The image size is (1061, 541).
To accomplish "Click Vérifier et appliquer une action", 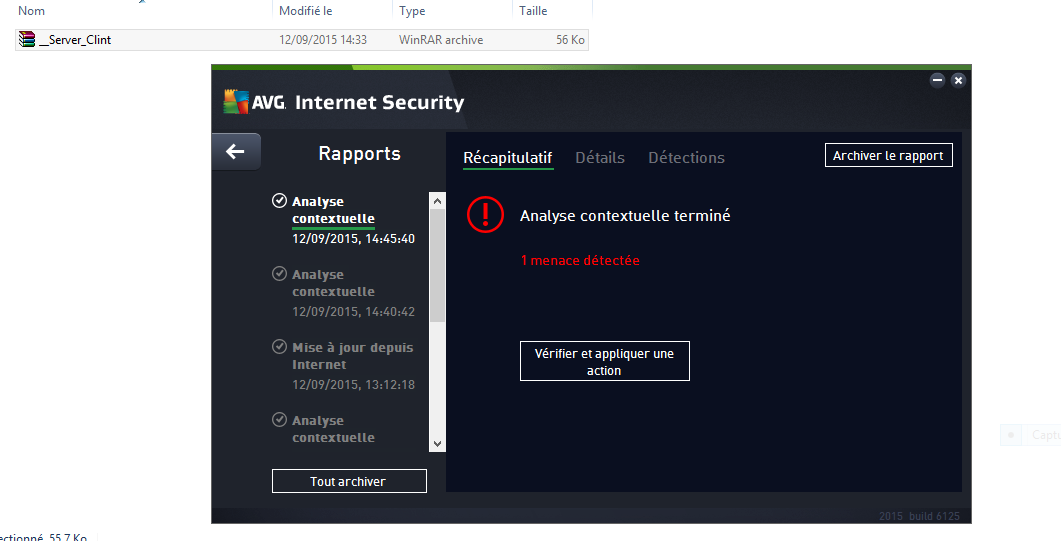I will pos(604,361).
